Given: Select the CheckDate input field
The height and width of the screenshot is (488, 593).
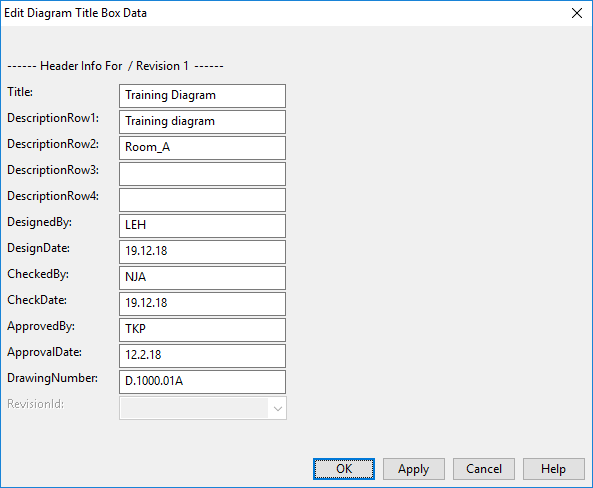Looking at the screenshot, I should pyautogui.click(x=202, y=304).
